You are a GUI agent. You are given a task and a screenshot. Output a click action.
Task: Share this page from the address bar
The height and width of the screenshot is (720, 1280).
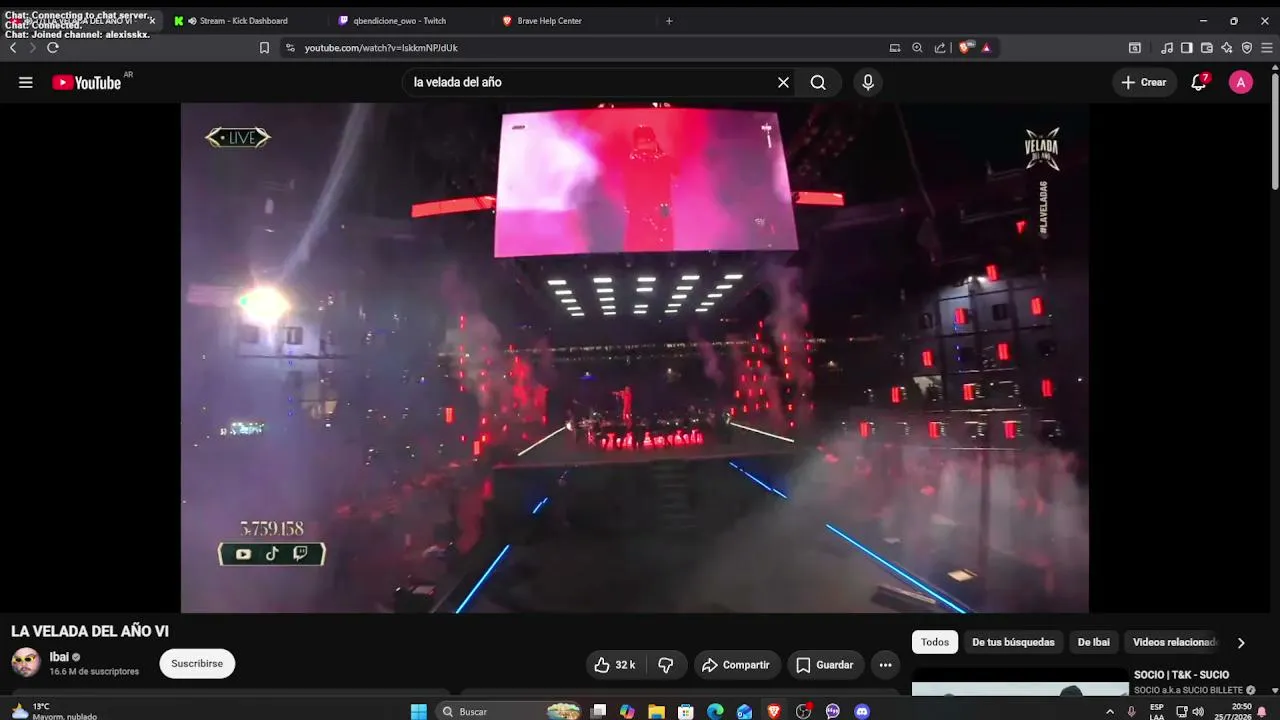pyautogui.click(x=940, y=47)
